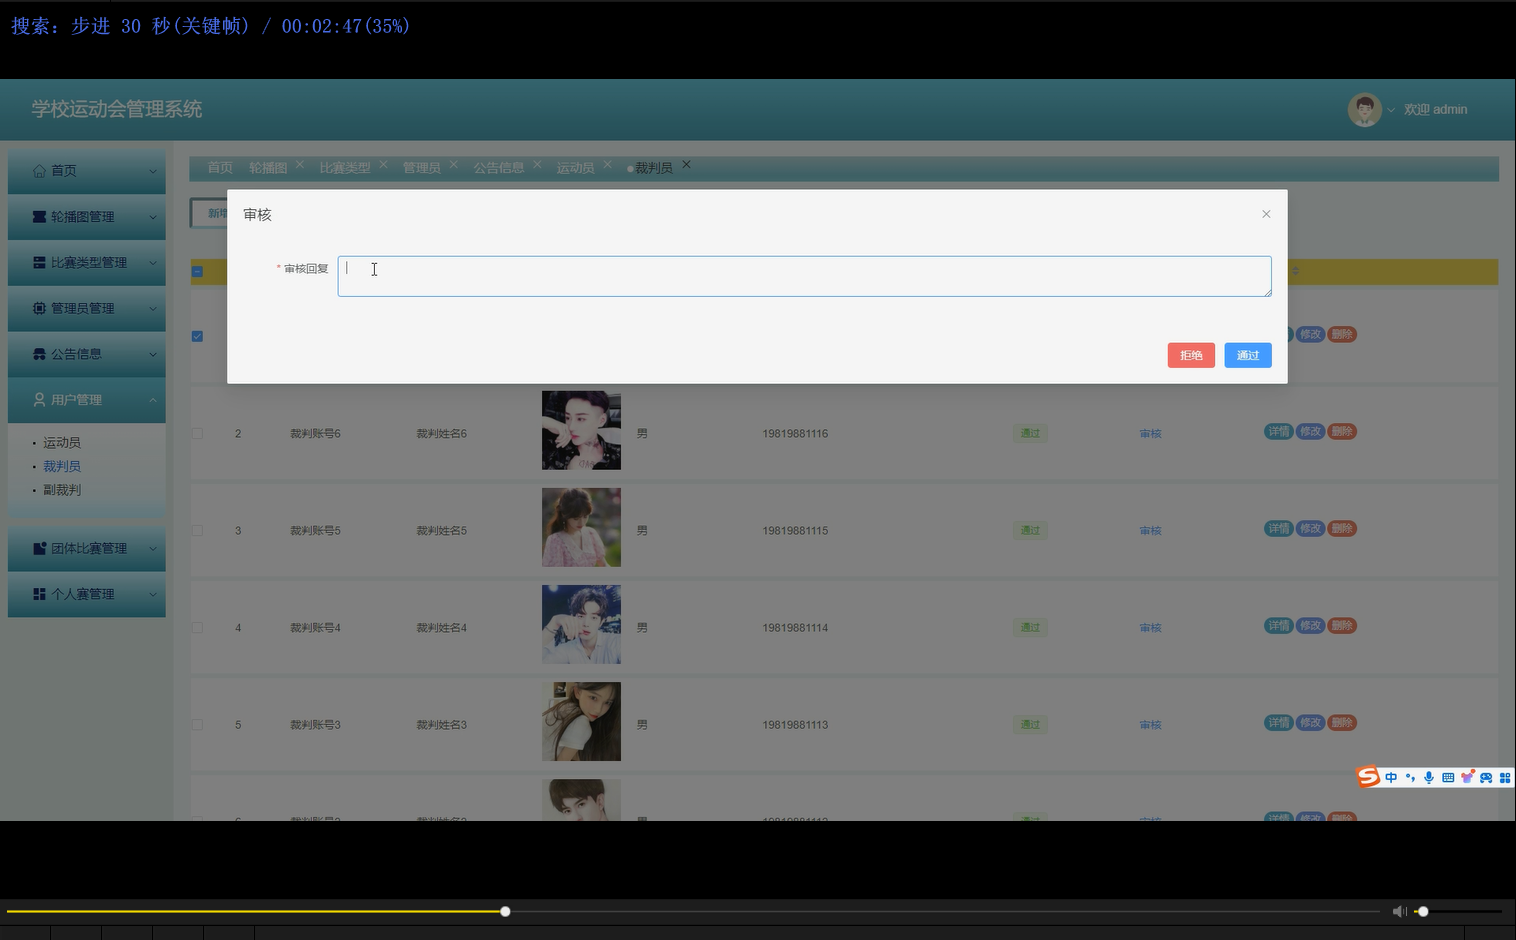Switch to the 公告信息 tab
1516x940 pixels.
[x=499, y=168]
